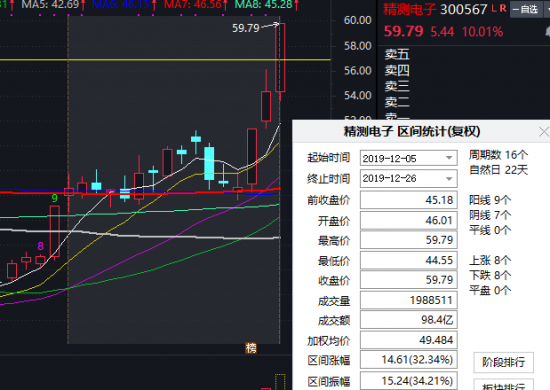Click the 59.79 high price label on chart
This screenshot has width=550, height=390.
[246, 28]
